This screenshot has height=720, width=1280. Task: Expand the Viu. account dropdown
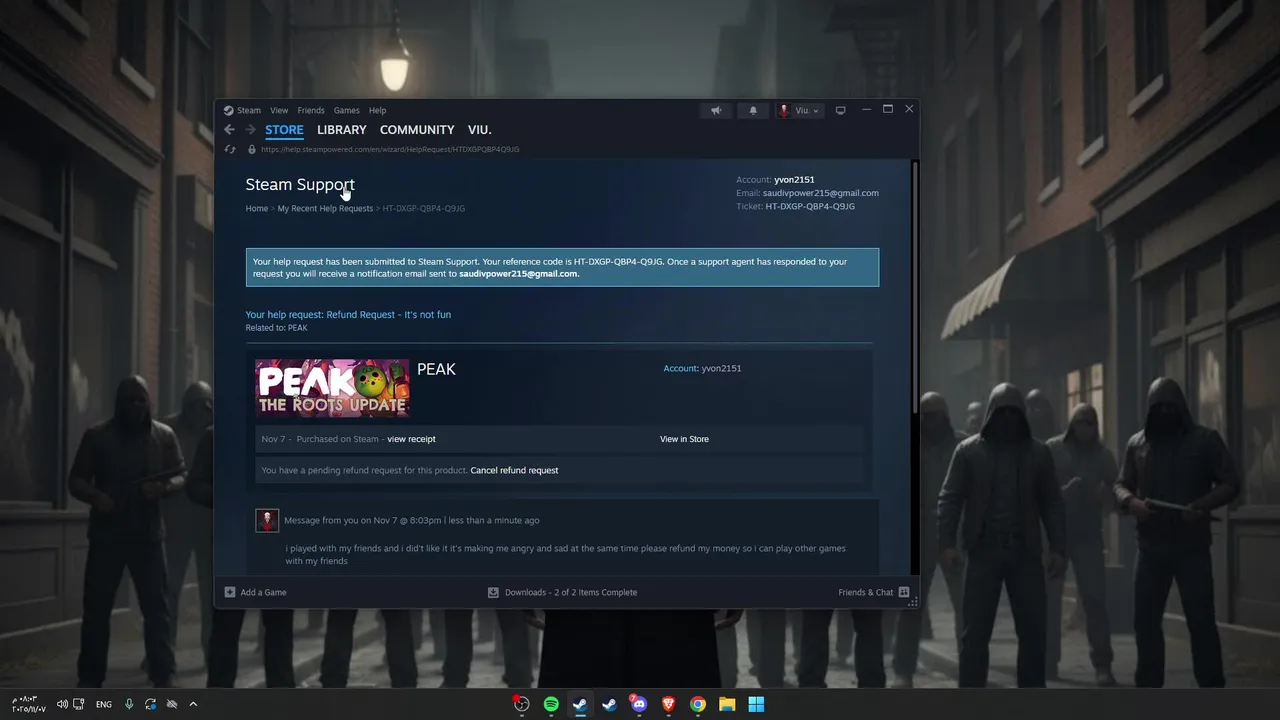pos(800,110)
